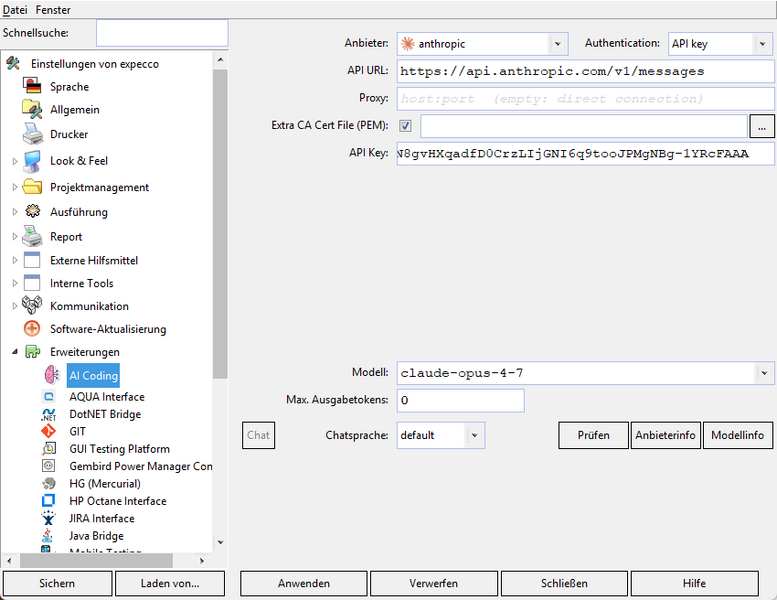Click the Prüfen button
This screenshot has height=600, width=777.
593,435
